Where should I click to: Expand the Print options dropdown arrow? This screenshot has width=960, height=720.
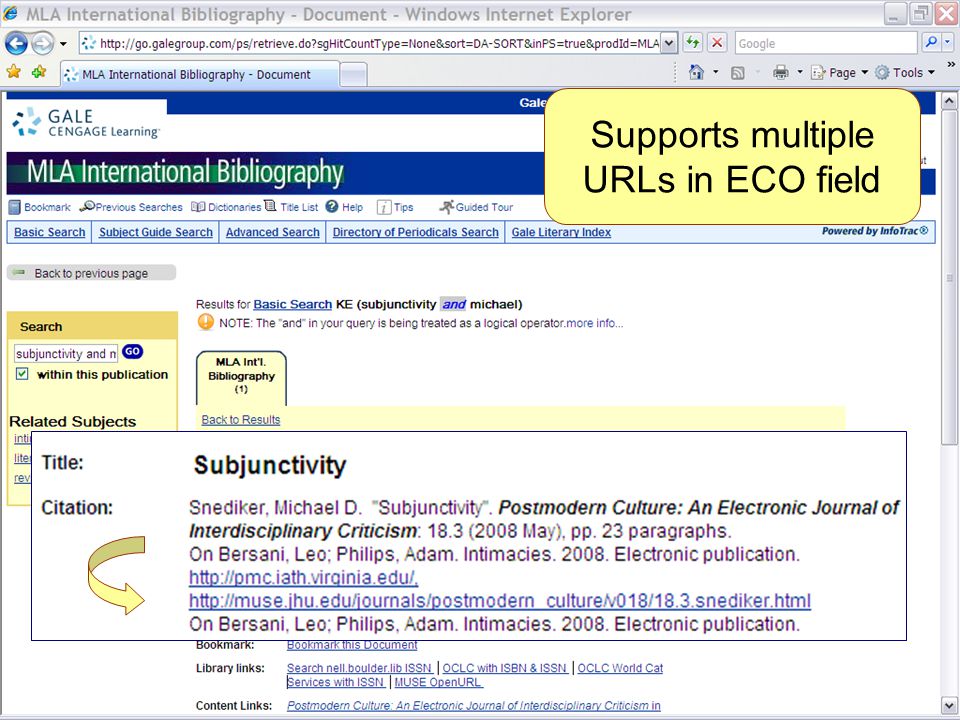(799, 72)
